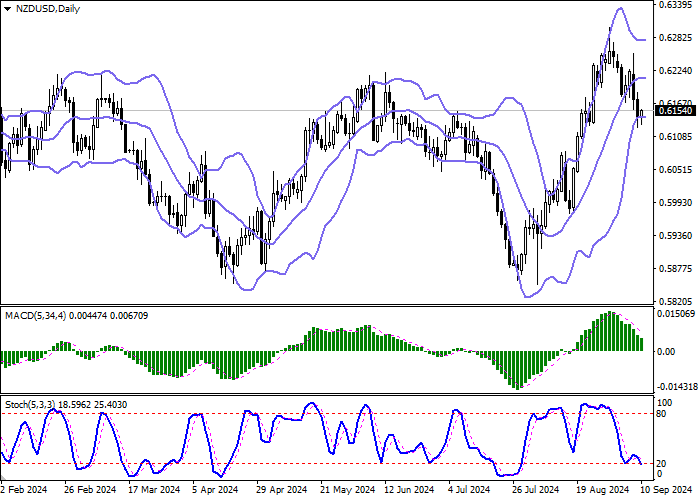Select Stochastic level 80 label
The height and width of the screenshot is (500, 698).
coord(661,414)
